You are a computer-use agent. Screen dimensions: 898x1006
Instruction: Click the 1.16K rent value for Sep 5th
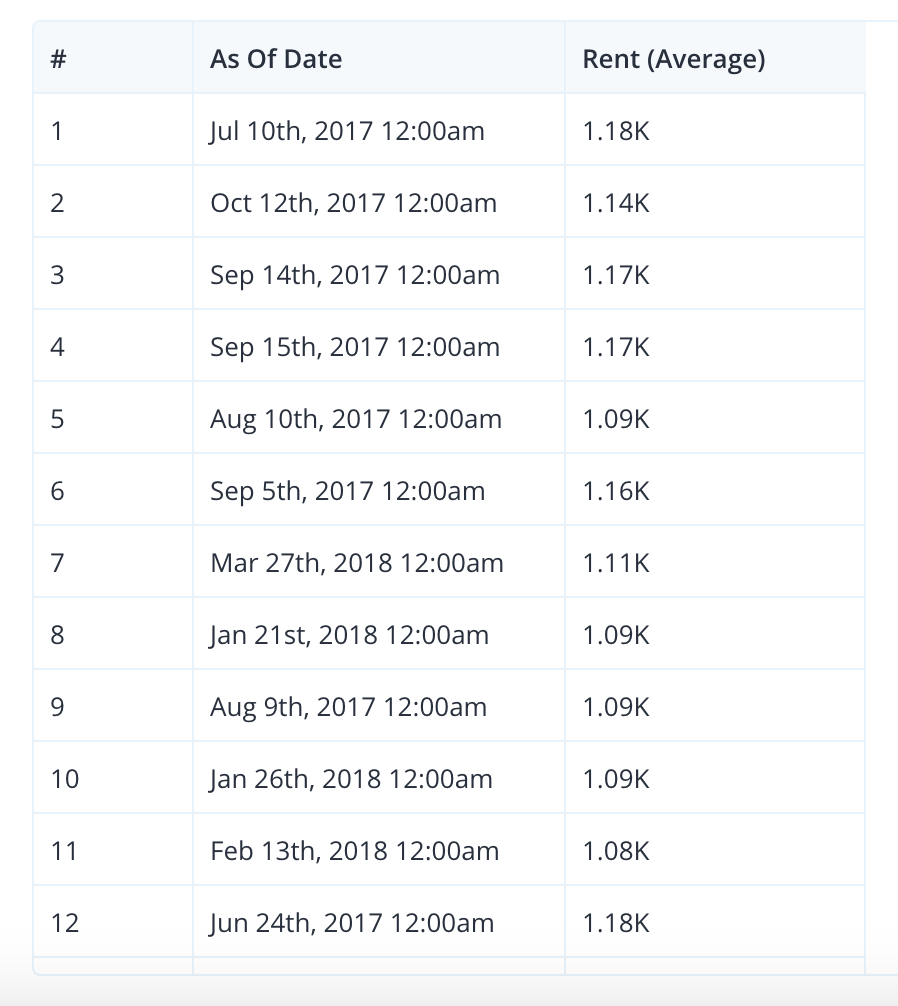click(x=616, y=490)
